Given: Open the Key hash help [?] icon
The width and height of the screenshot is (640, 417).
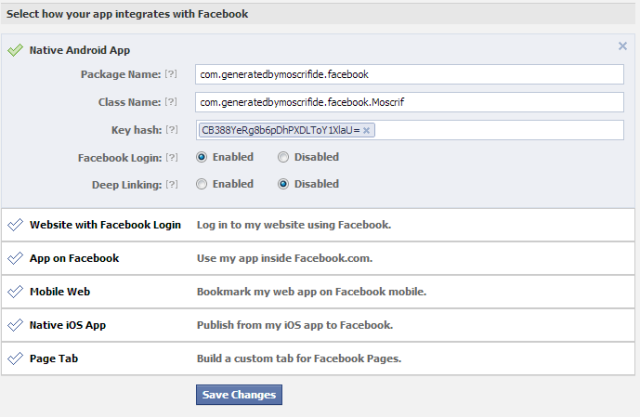Looking at the screenshot, I should 172,130.
